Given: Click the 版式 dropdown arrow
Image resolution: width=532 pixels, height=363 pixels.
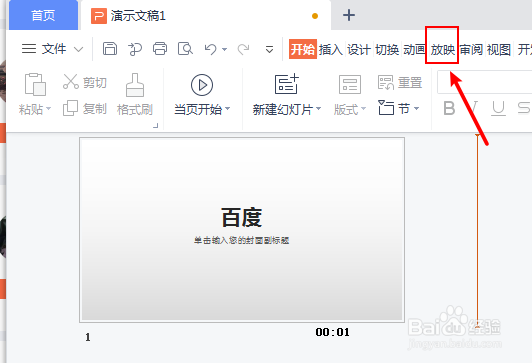Looking at the screenshot, I should click(363, 109).
